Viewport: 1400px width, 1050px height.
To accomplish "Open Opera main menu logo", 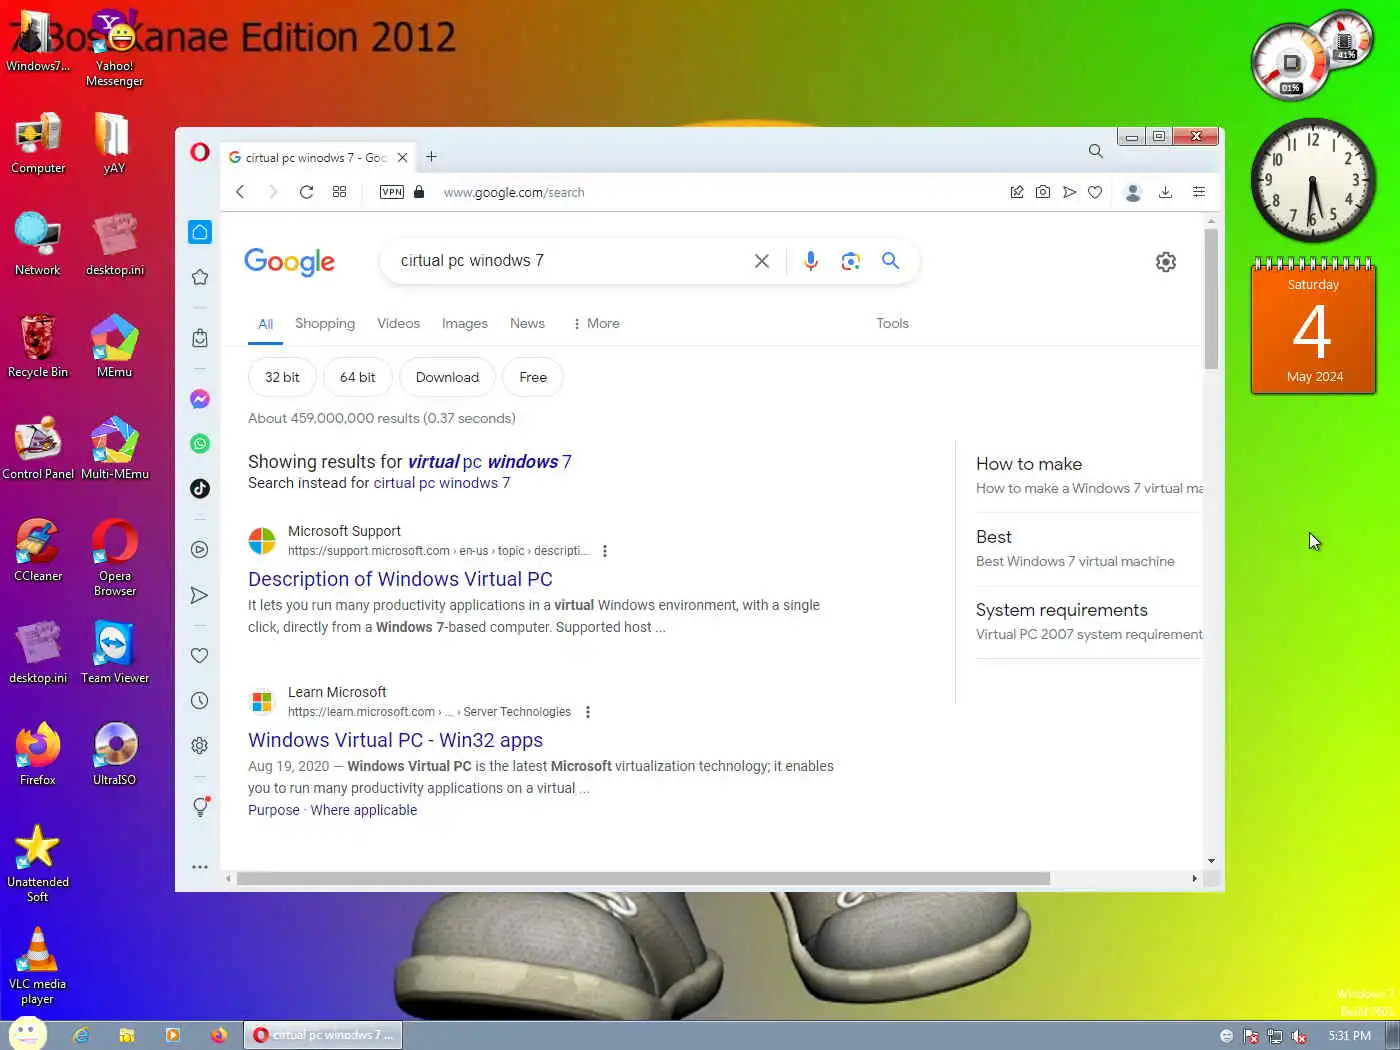I will 200,152.
